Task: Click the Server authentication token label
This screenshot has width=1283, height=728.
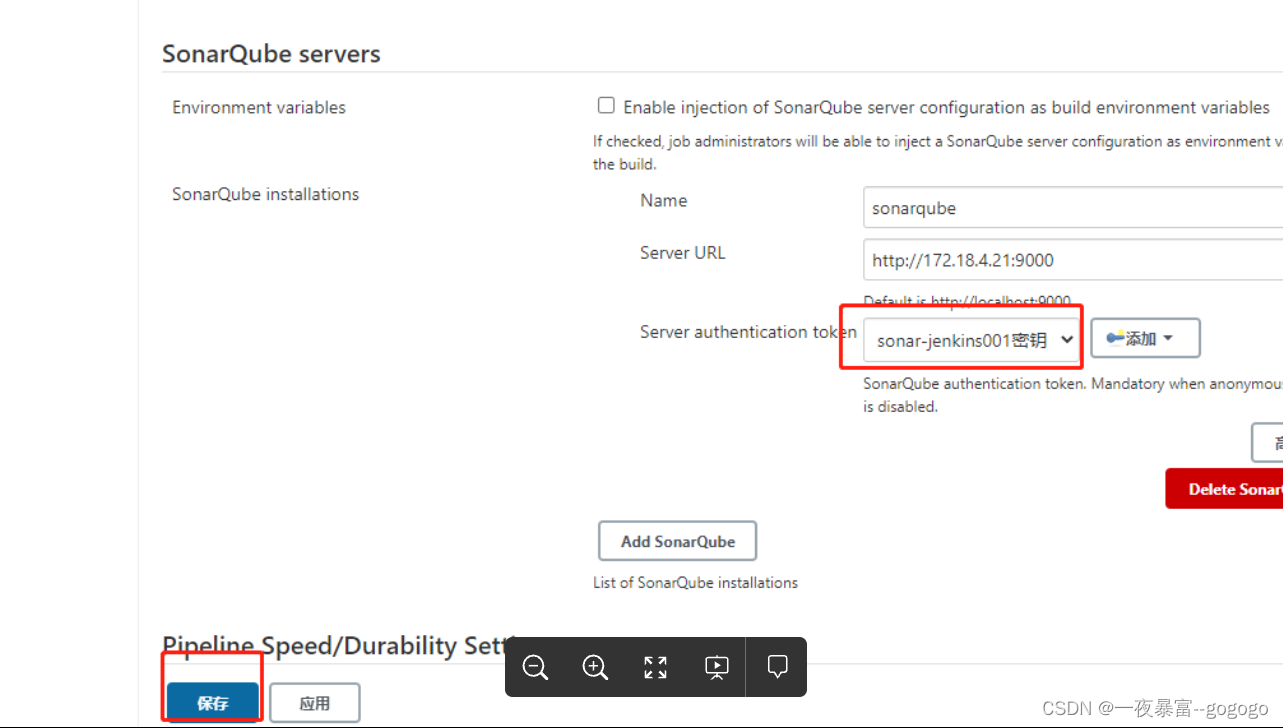Action: (748, 332)
